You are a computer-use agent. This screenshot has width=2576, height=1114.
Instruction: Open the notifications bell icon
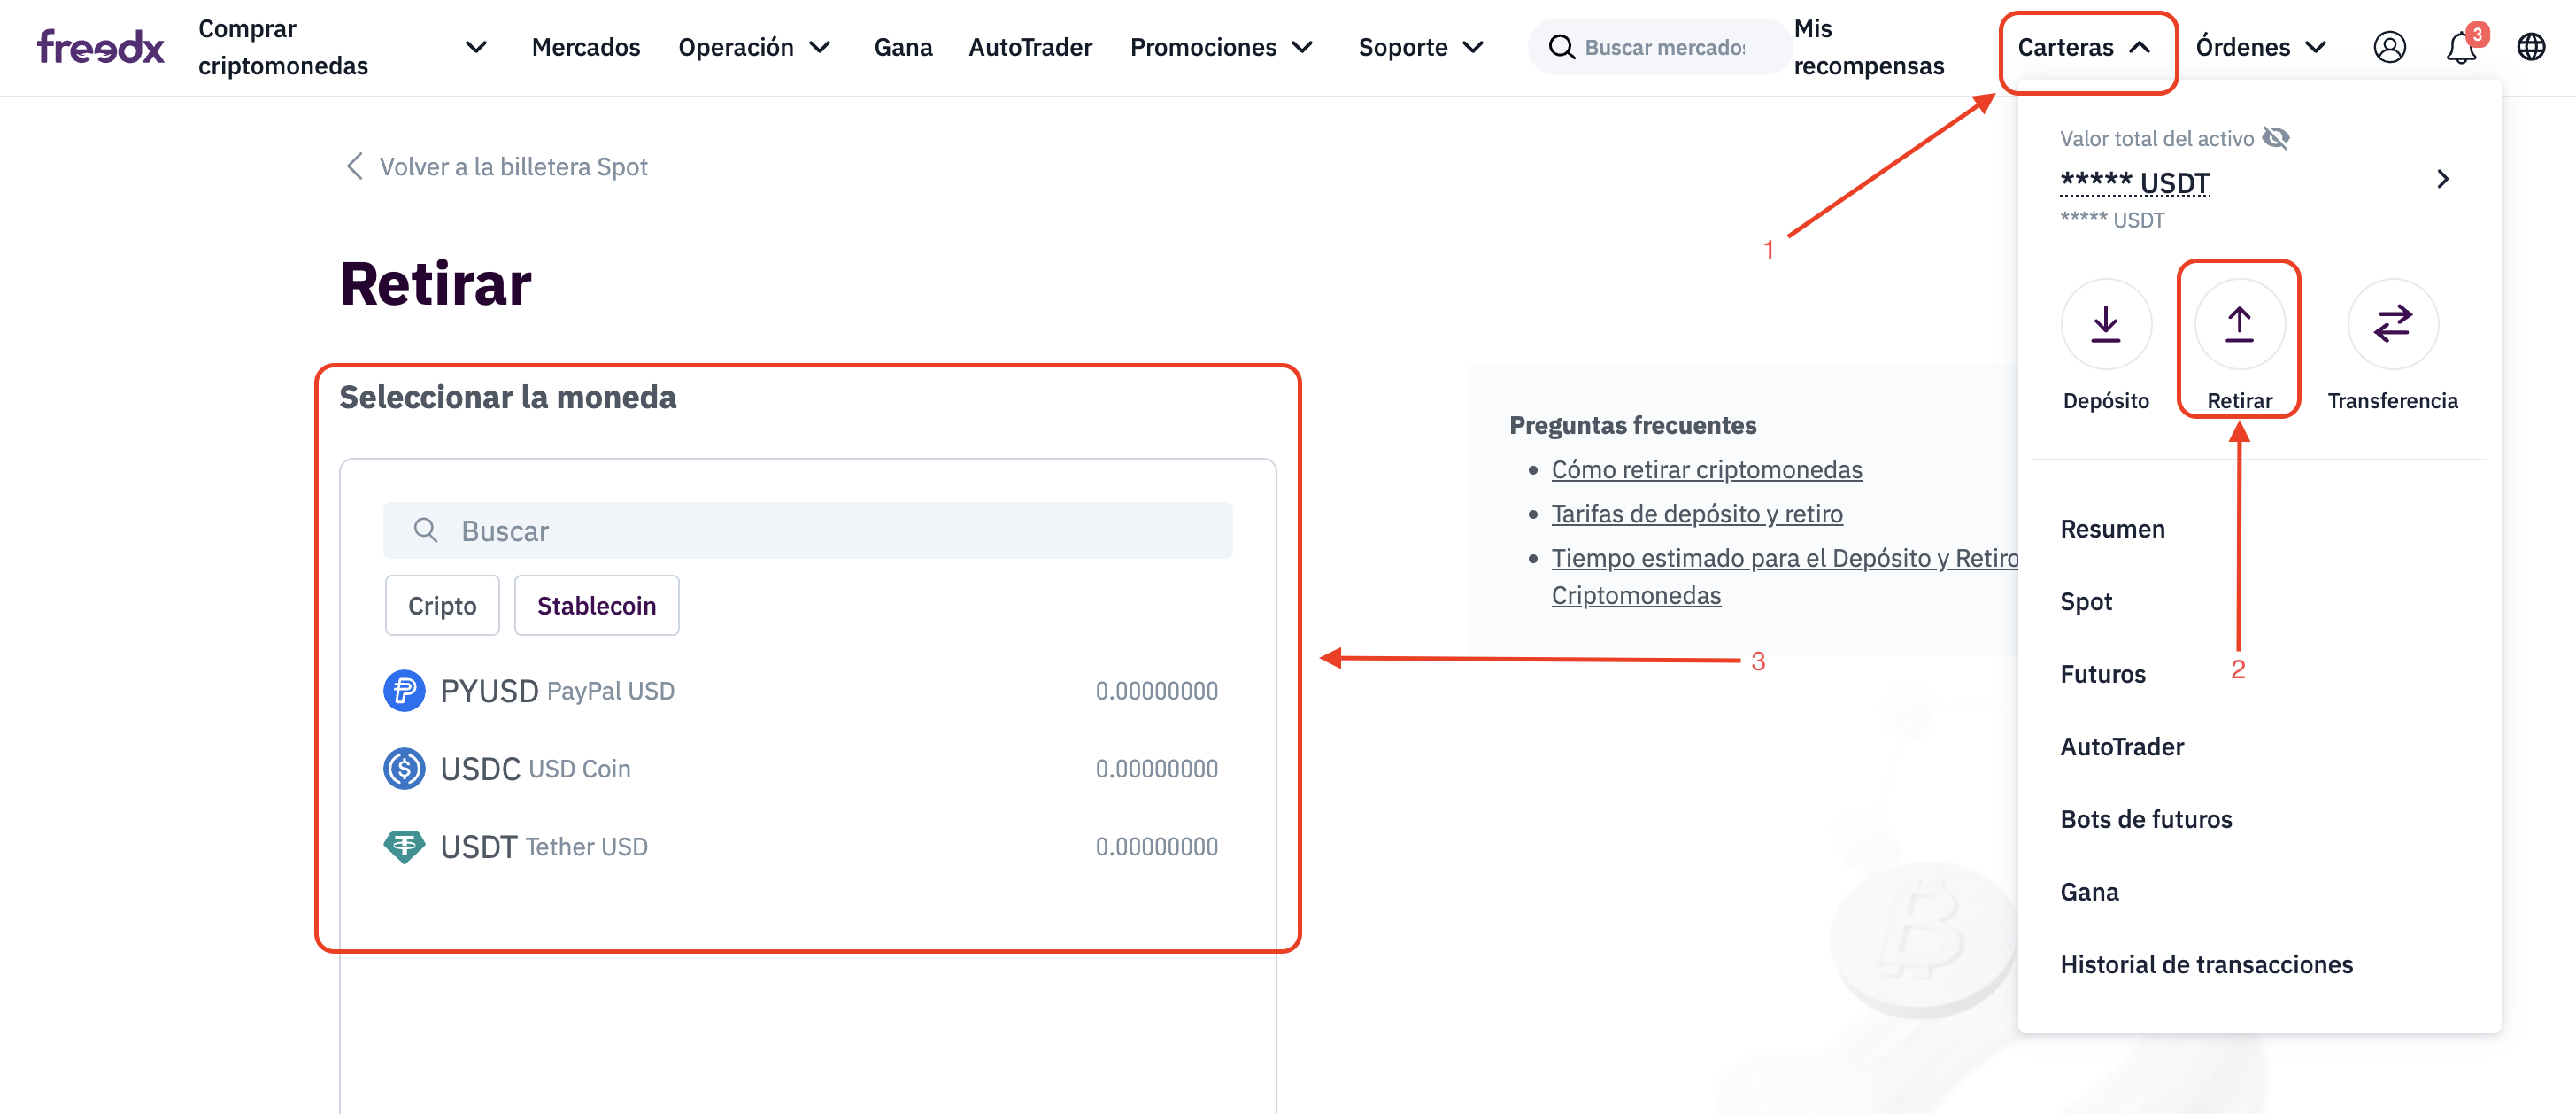coord(2460,47)
